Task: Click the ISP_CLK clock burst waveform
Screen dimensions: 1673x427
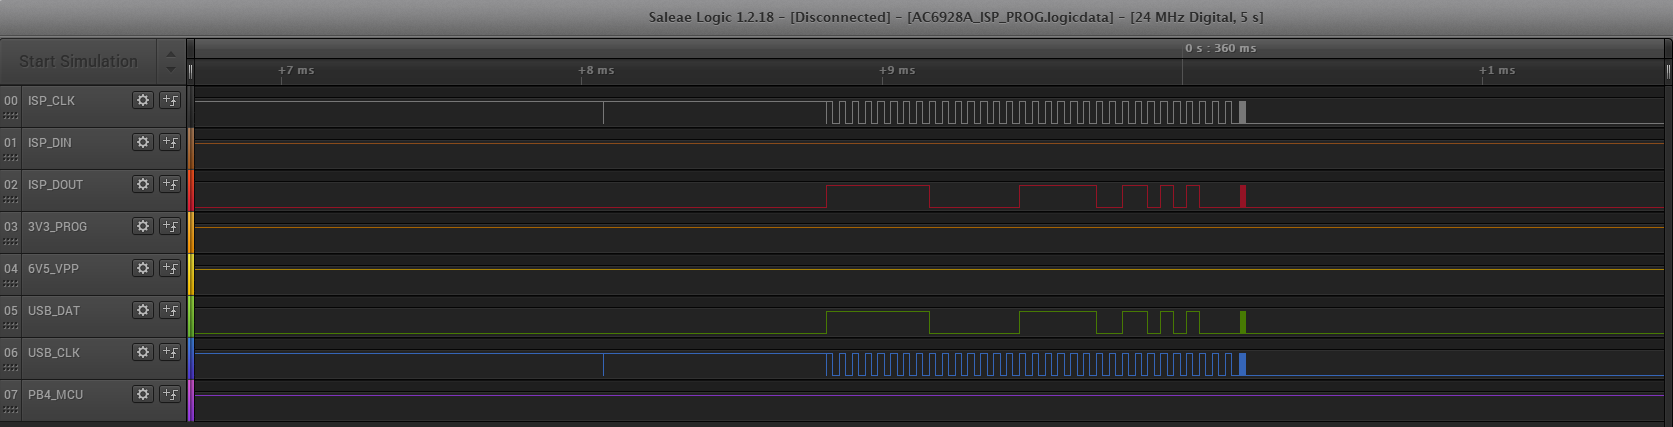Action: [1035, 112]
